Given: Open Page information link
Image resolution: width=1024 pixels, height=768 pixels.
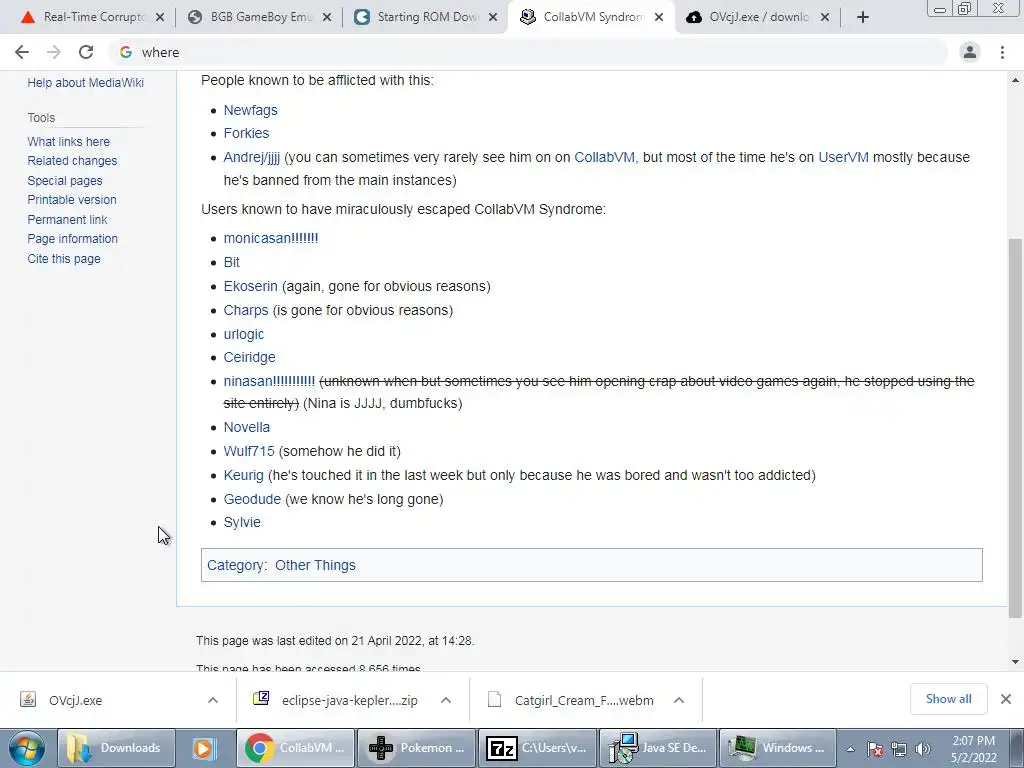Looking at the screenshot, I should pos(72,239).
